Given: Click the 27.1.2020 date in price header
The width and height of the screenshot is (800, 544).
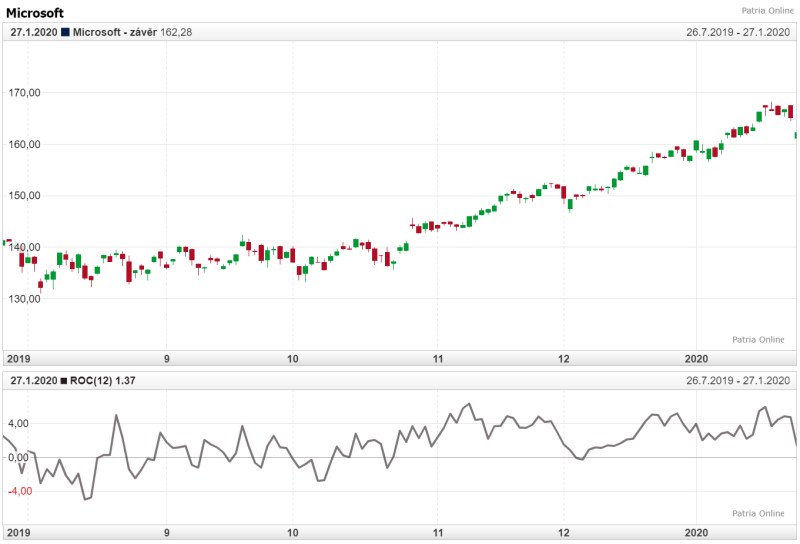Looking at the screenshot, I should pos(33,33).
